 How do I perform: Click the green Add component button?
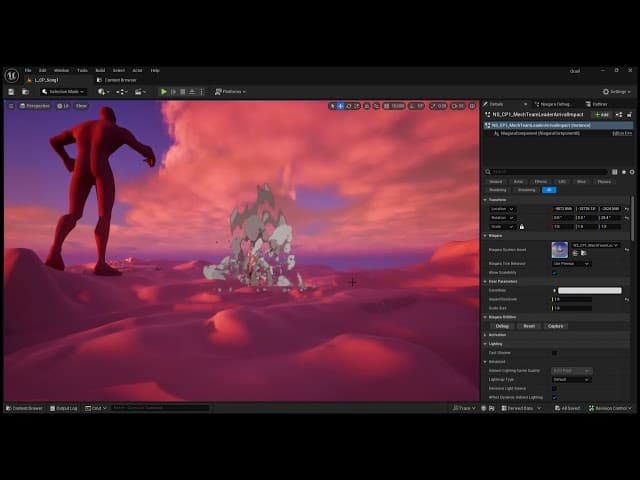(x=600, y=115)
